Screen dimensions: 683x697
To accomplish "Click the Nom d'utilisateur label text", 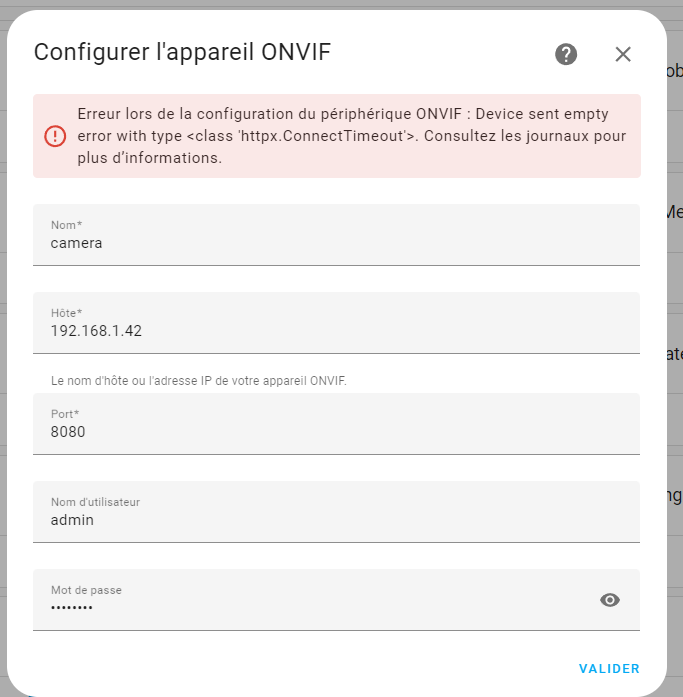I will 95,502.
